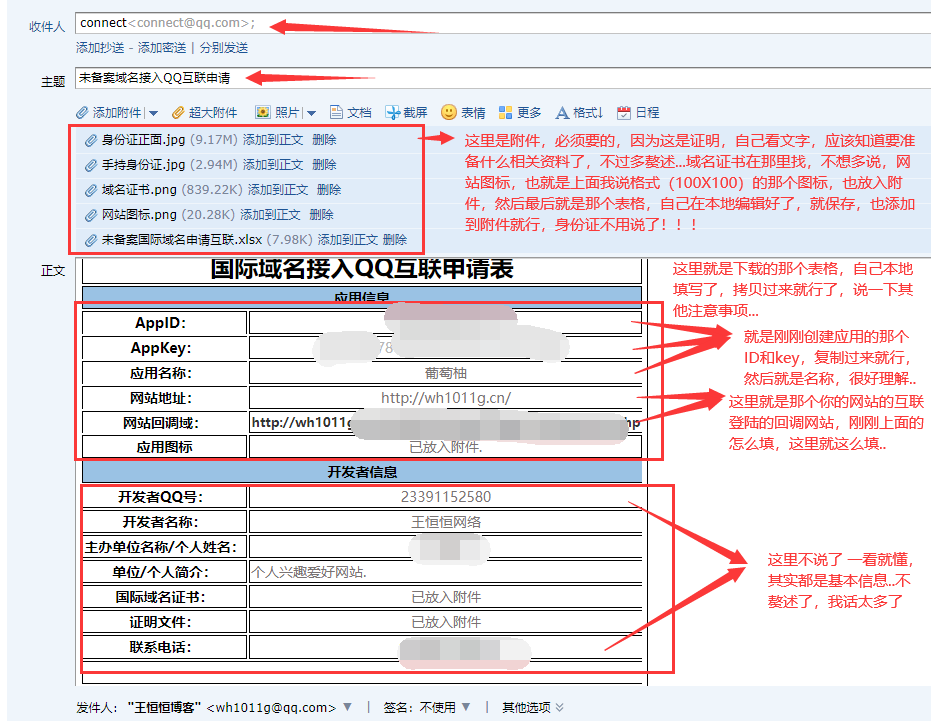The image size is (931, 722).
Task: Expand 其他选项 options
Action: (x=533, y=708)
